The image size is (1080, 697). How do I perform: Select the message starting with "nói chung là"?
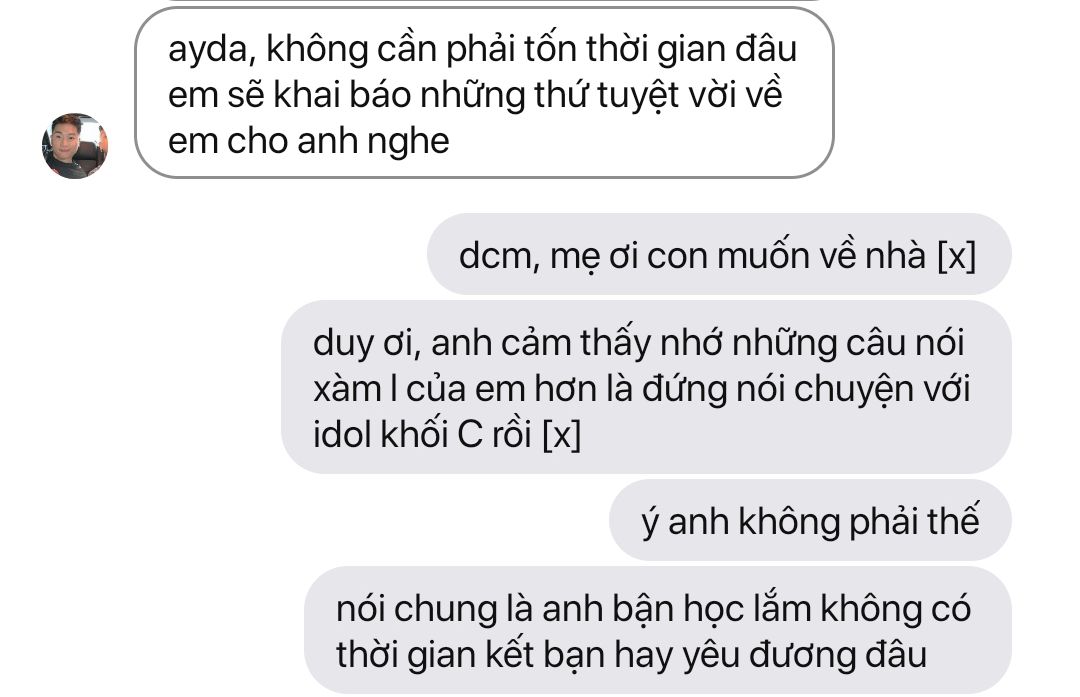point(657,630)
